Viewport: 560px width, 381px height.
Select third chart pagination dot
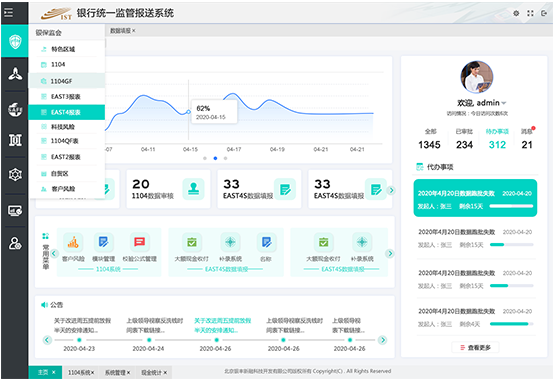click(225, 158)
